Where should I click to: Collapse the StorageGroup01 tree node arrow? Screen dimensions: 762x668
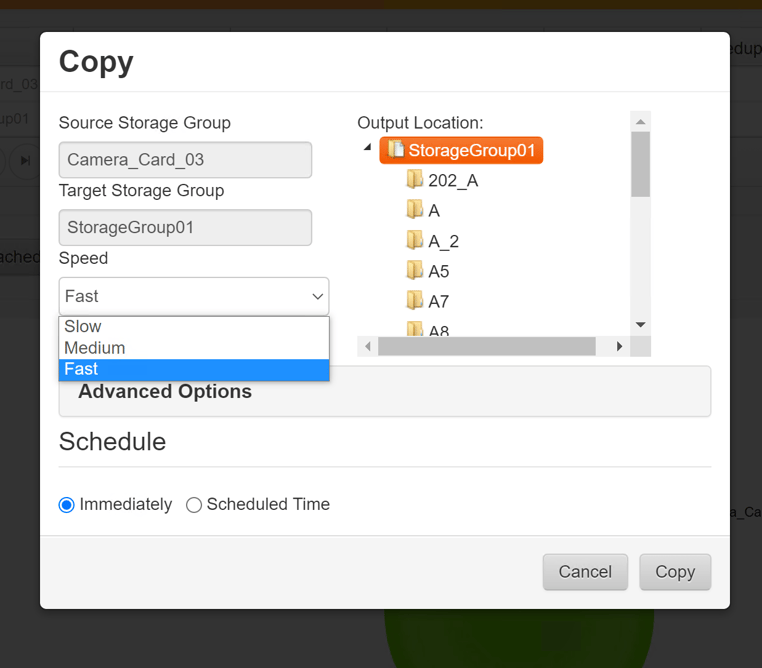367,148
